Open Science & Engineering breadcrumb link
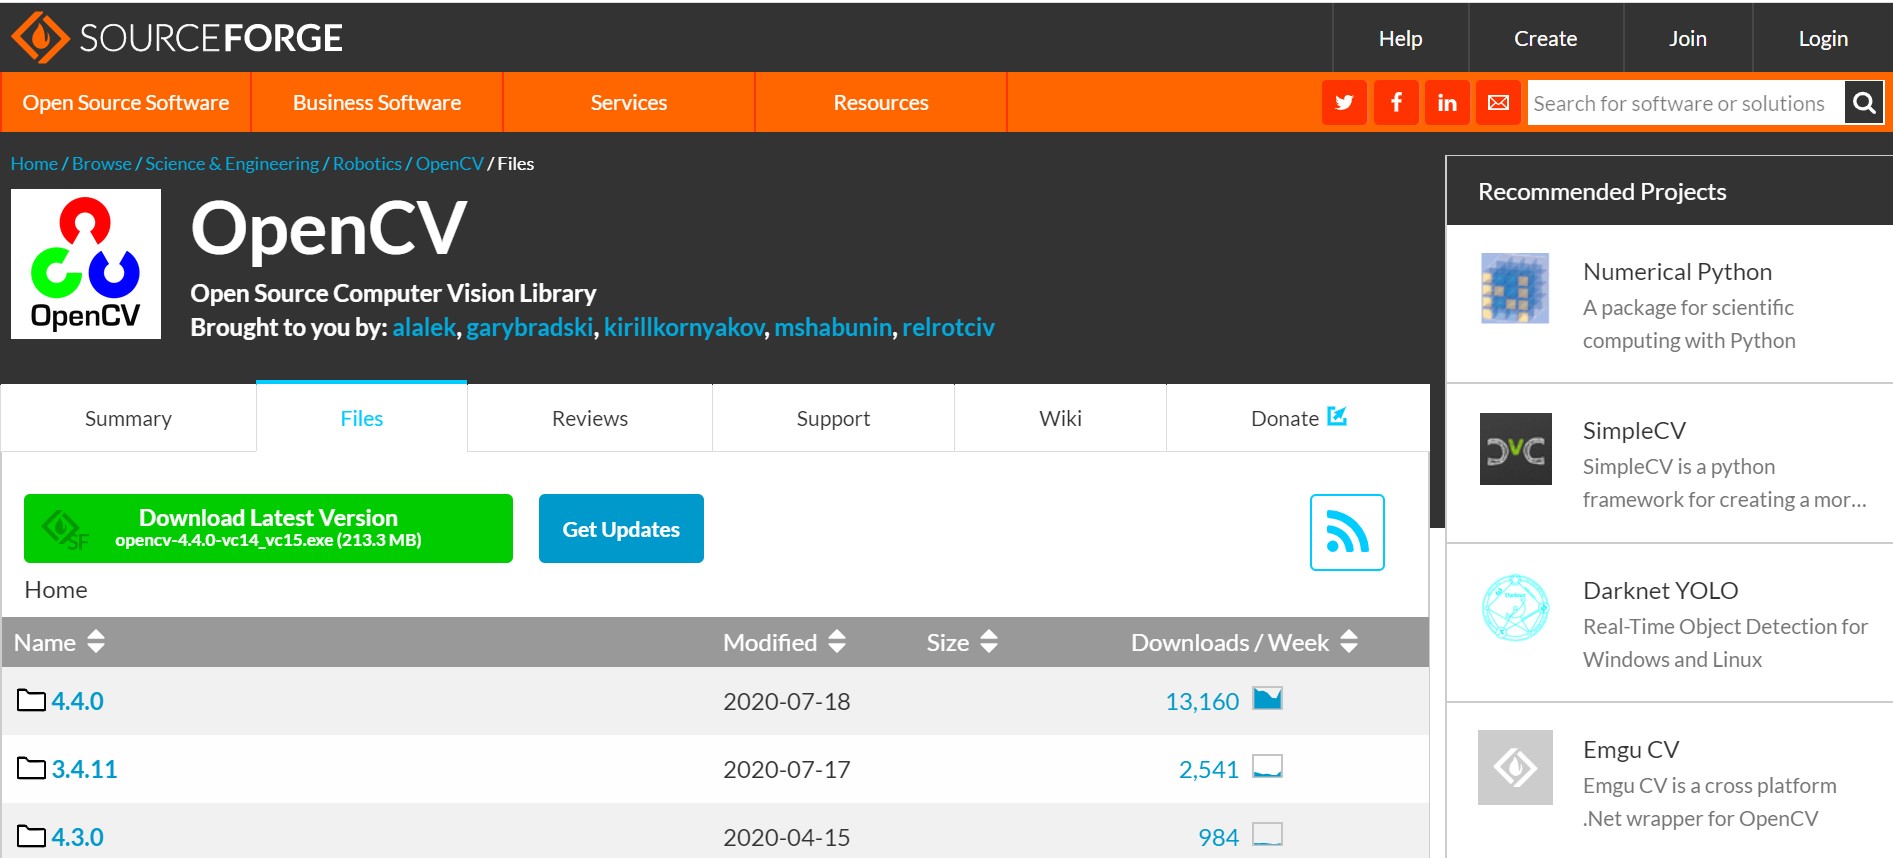1893x858 pixels. pyautogui.click(x=232, y=163)
